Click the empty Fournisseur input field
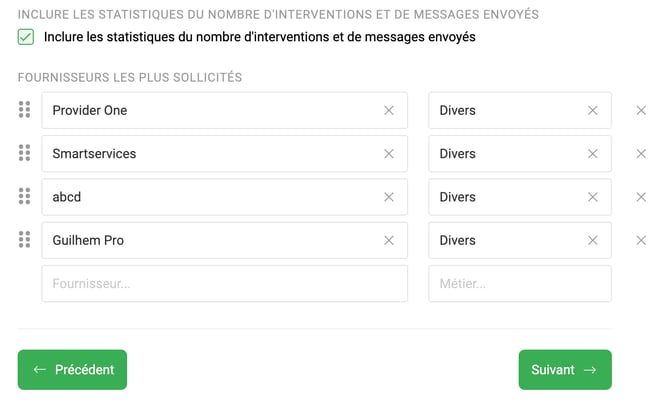This screenshot has height=406, width=670. [224, 283]
